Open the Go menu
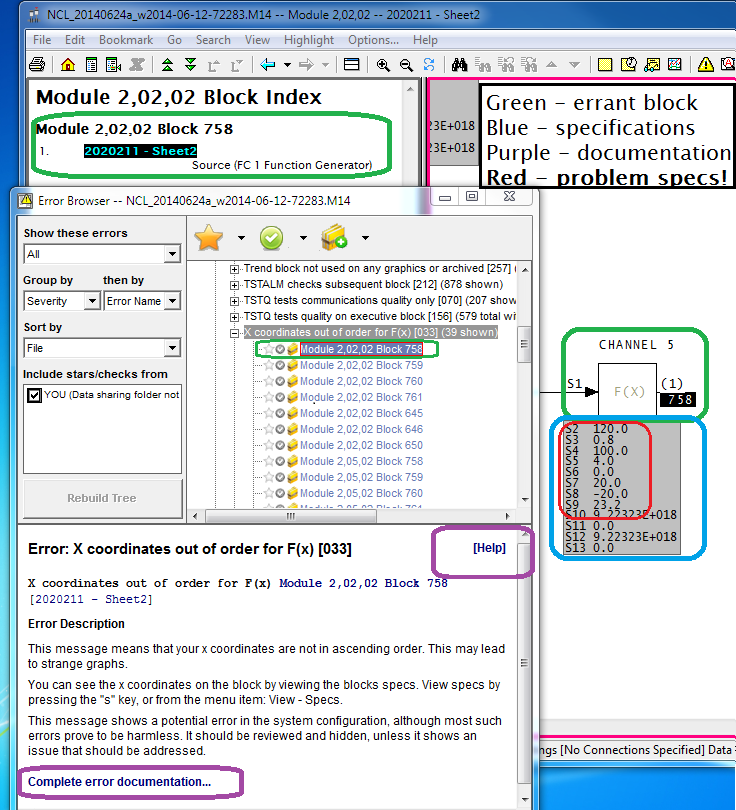The height and width of the screenshot is (810, 736). coord(174,40)
